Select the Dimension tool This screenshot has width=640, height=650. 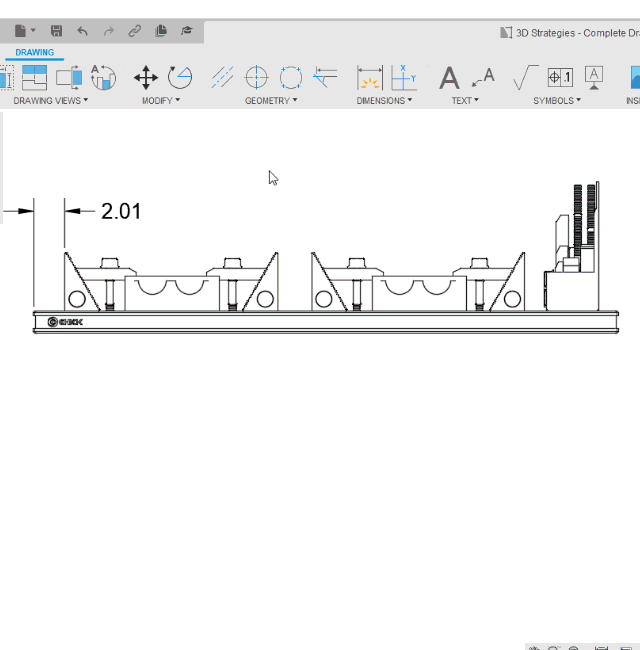click(370, 78)
